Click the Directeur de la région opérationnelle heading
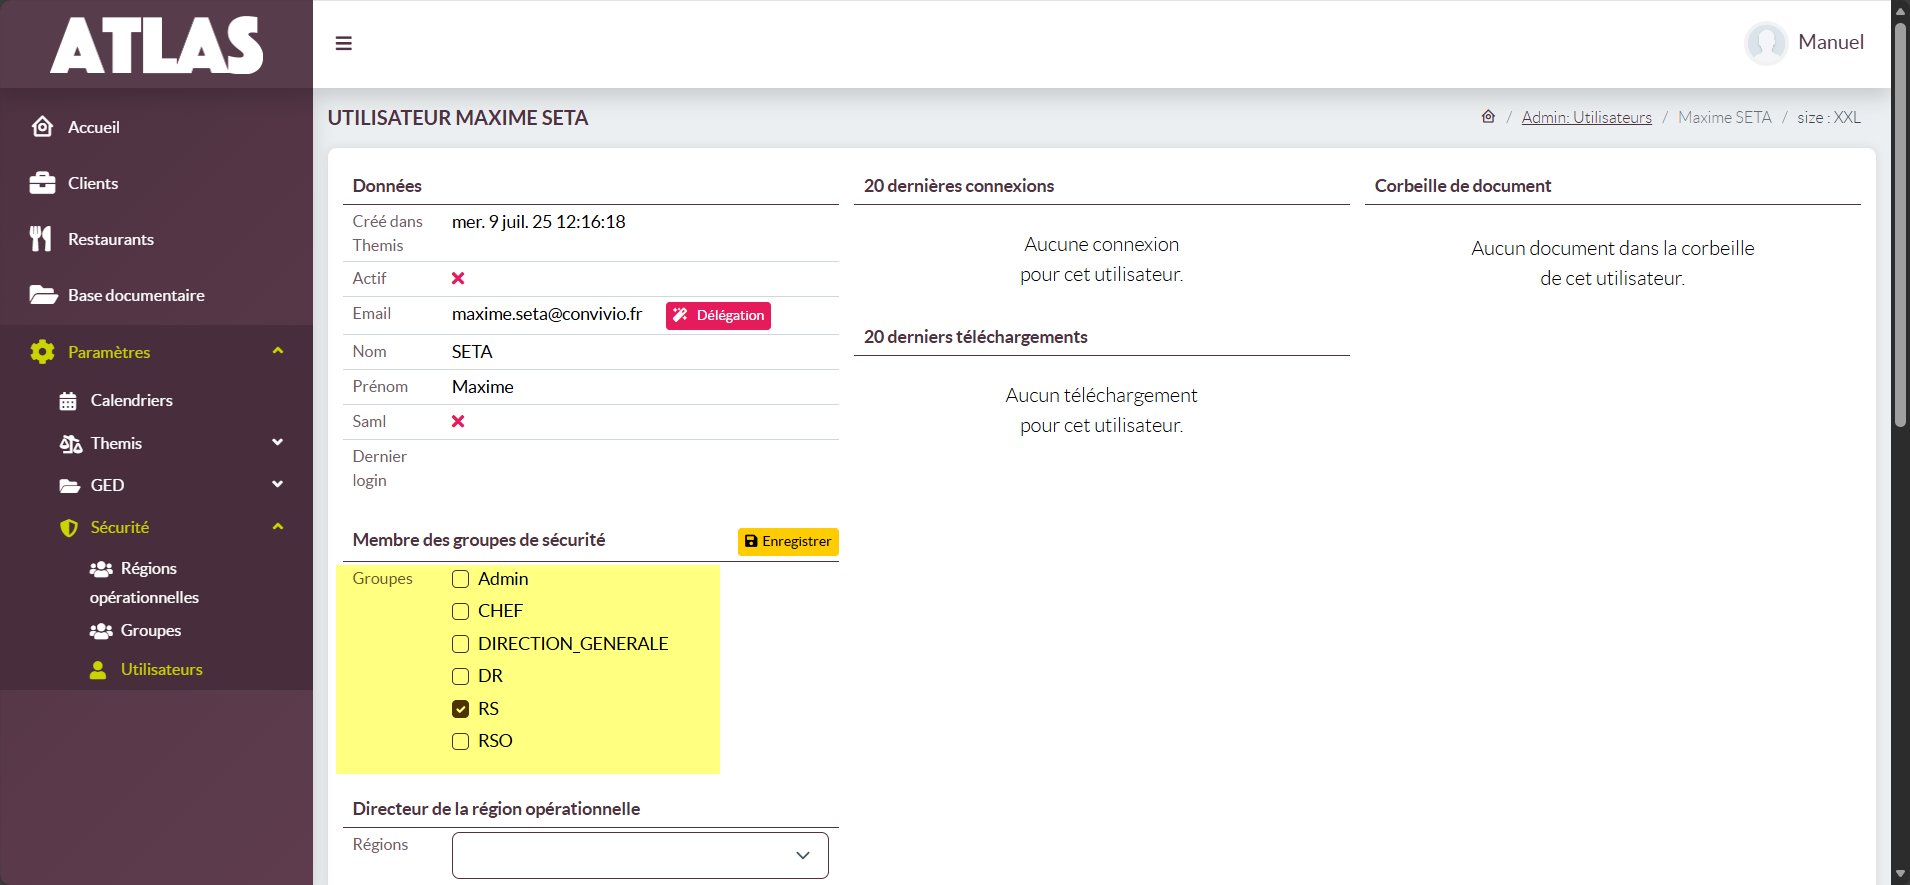The height and width of the screenshot is (885, 1910). [496, 809]
